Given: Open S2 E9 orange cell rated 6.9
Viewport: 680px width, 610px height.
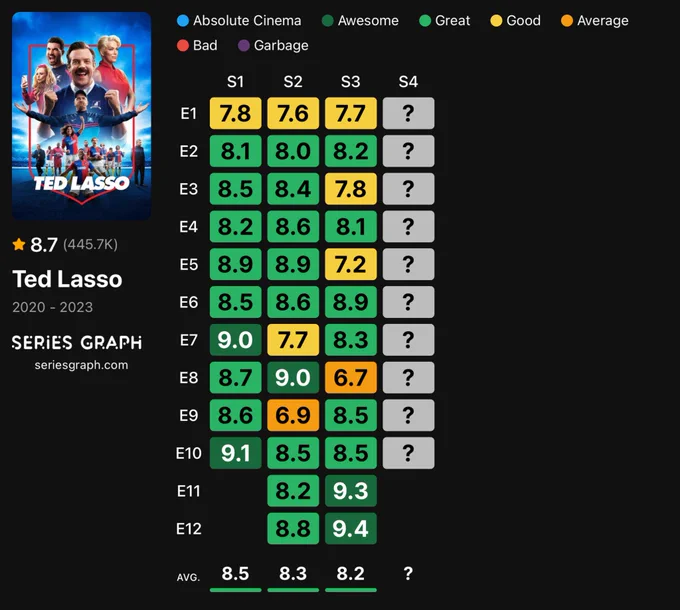Looking at the screenshot, I should point(293,415).
